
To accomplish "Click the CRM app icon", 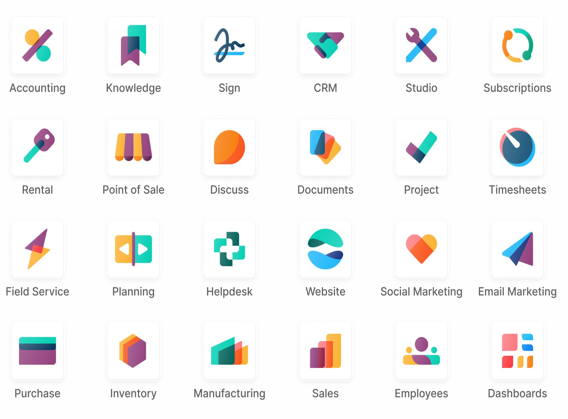I will click(325, 45).
